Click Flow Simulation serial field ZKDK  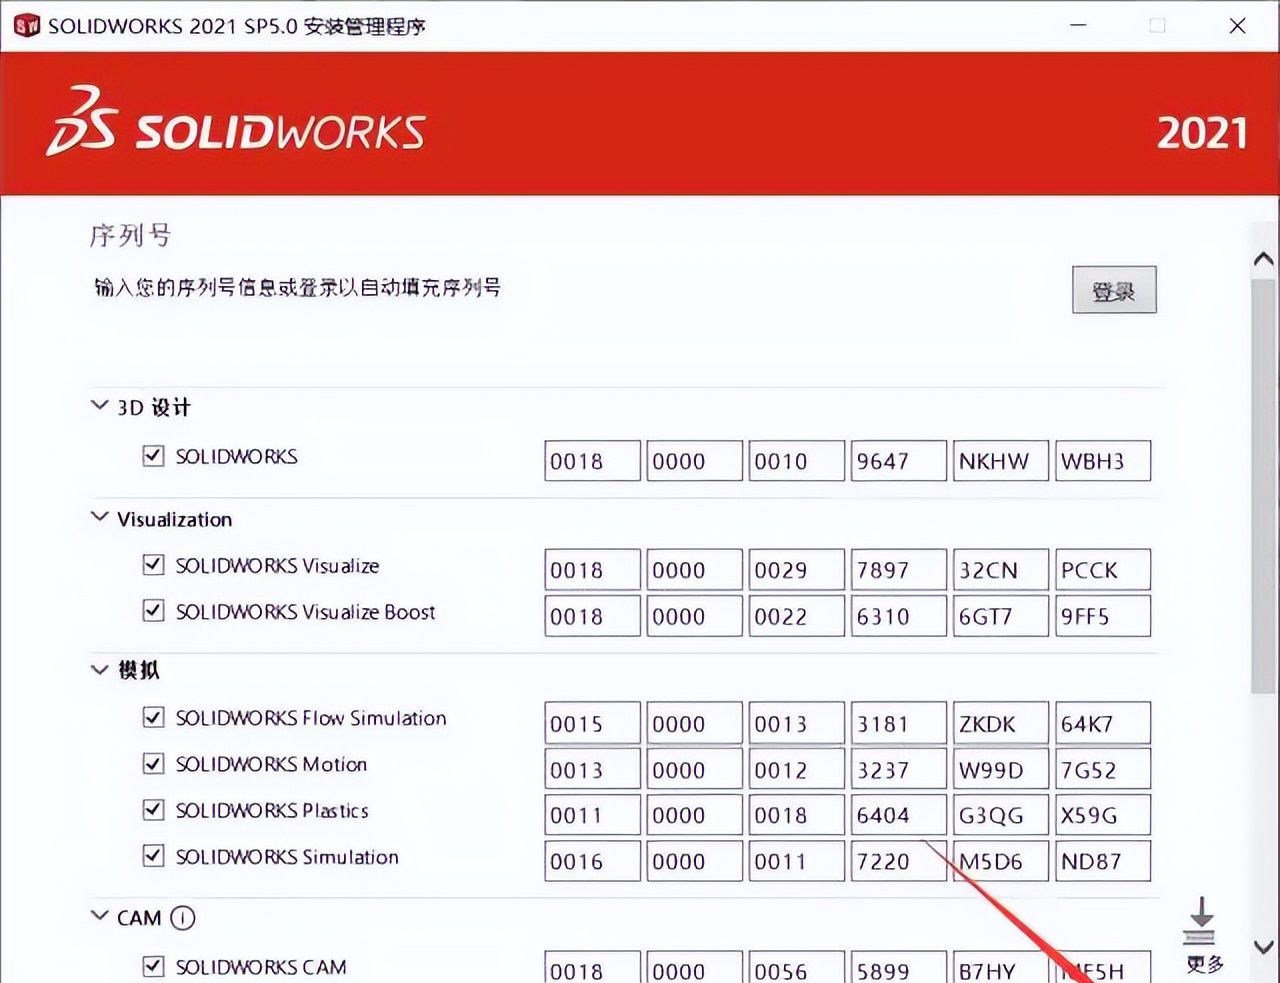coord(1000,723)
